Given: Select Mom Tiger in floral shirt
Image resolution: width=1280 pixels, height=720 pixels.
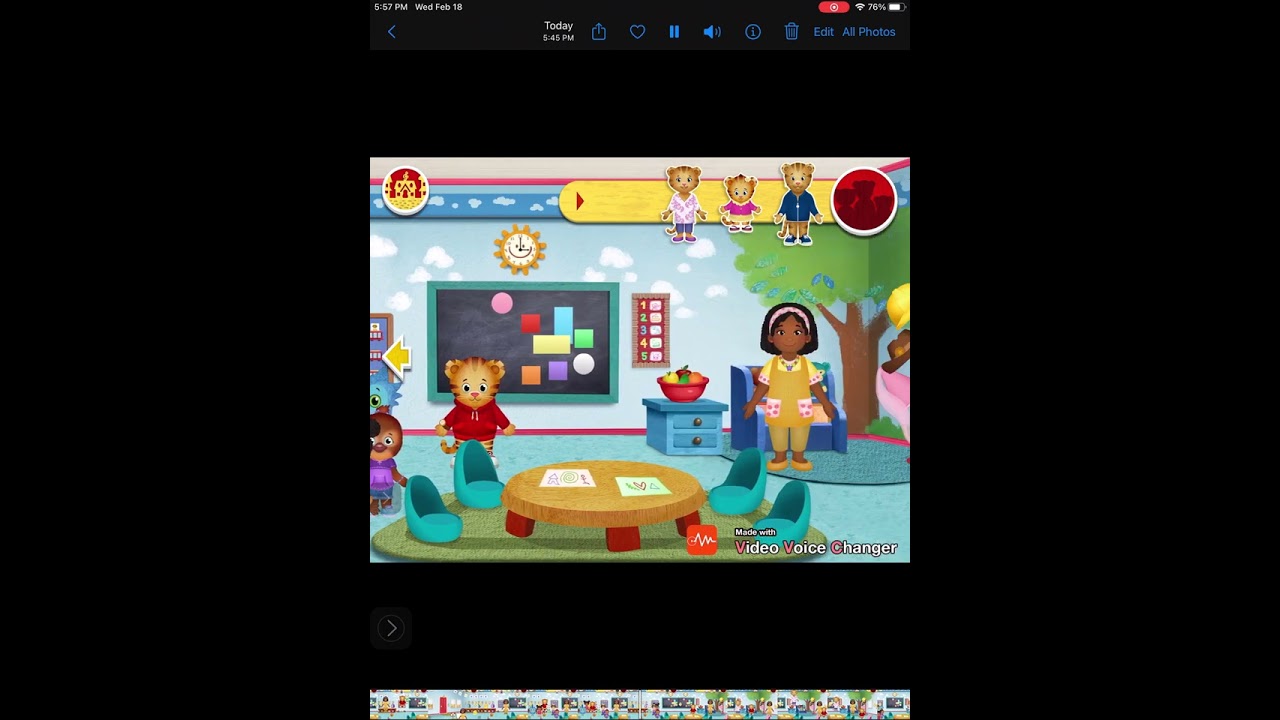Looking at the screenshot, I should [684, 204].
